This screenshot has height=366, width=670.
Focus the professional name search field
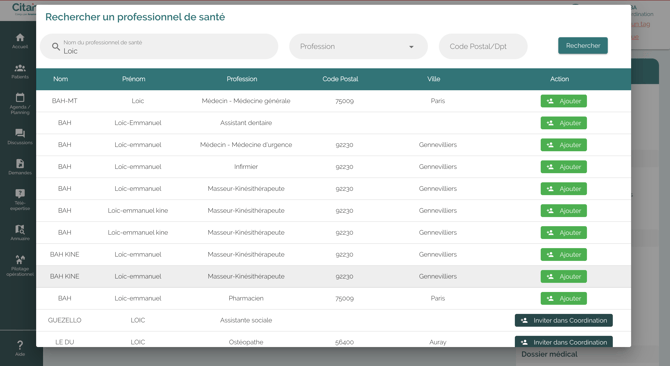point(159,47)
